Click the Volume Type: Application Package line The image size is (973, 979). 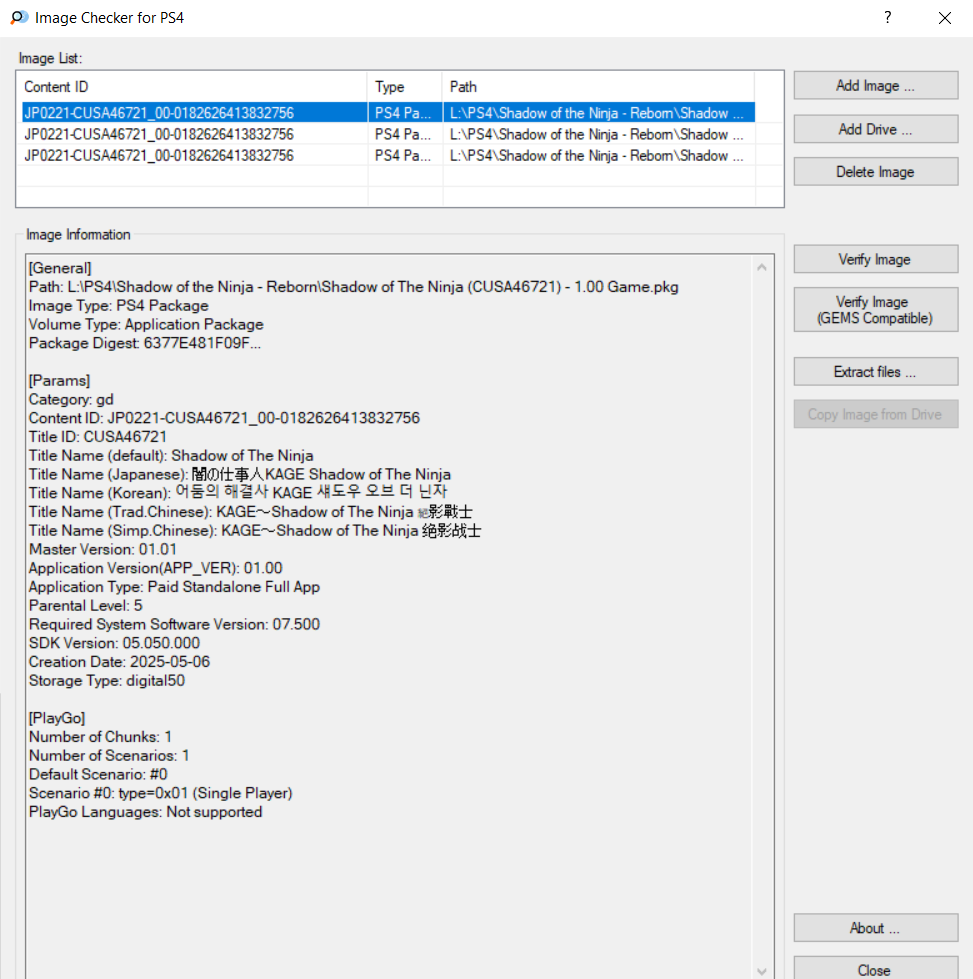[x=146, y=325]
